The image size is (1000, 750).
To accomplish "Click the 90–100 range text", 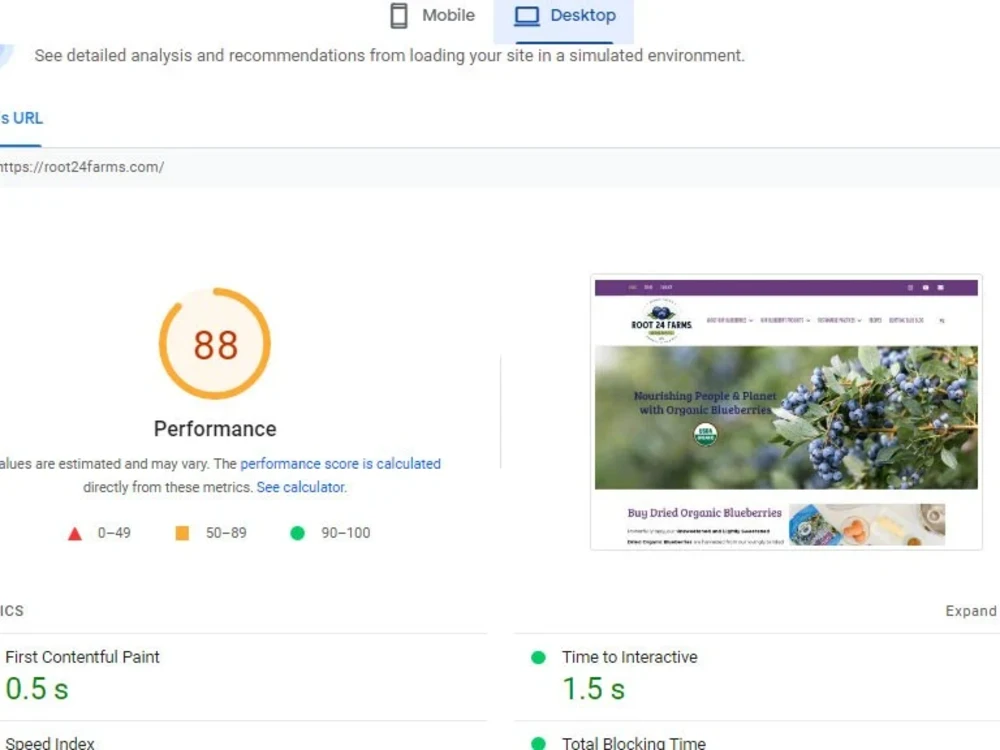I will (x=345, y=533).
